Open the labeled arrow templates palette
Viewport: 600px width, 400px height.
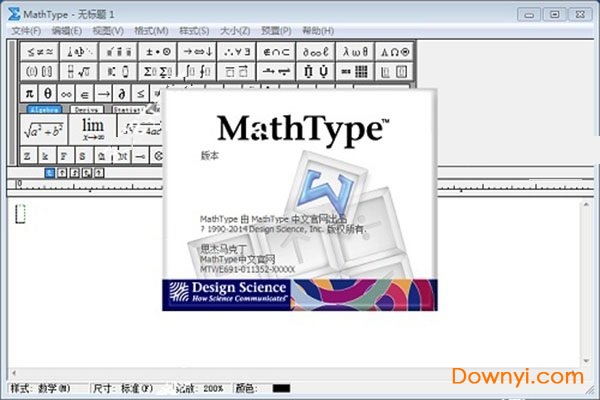point(276,71)
